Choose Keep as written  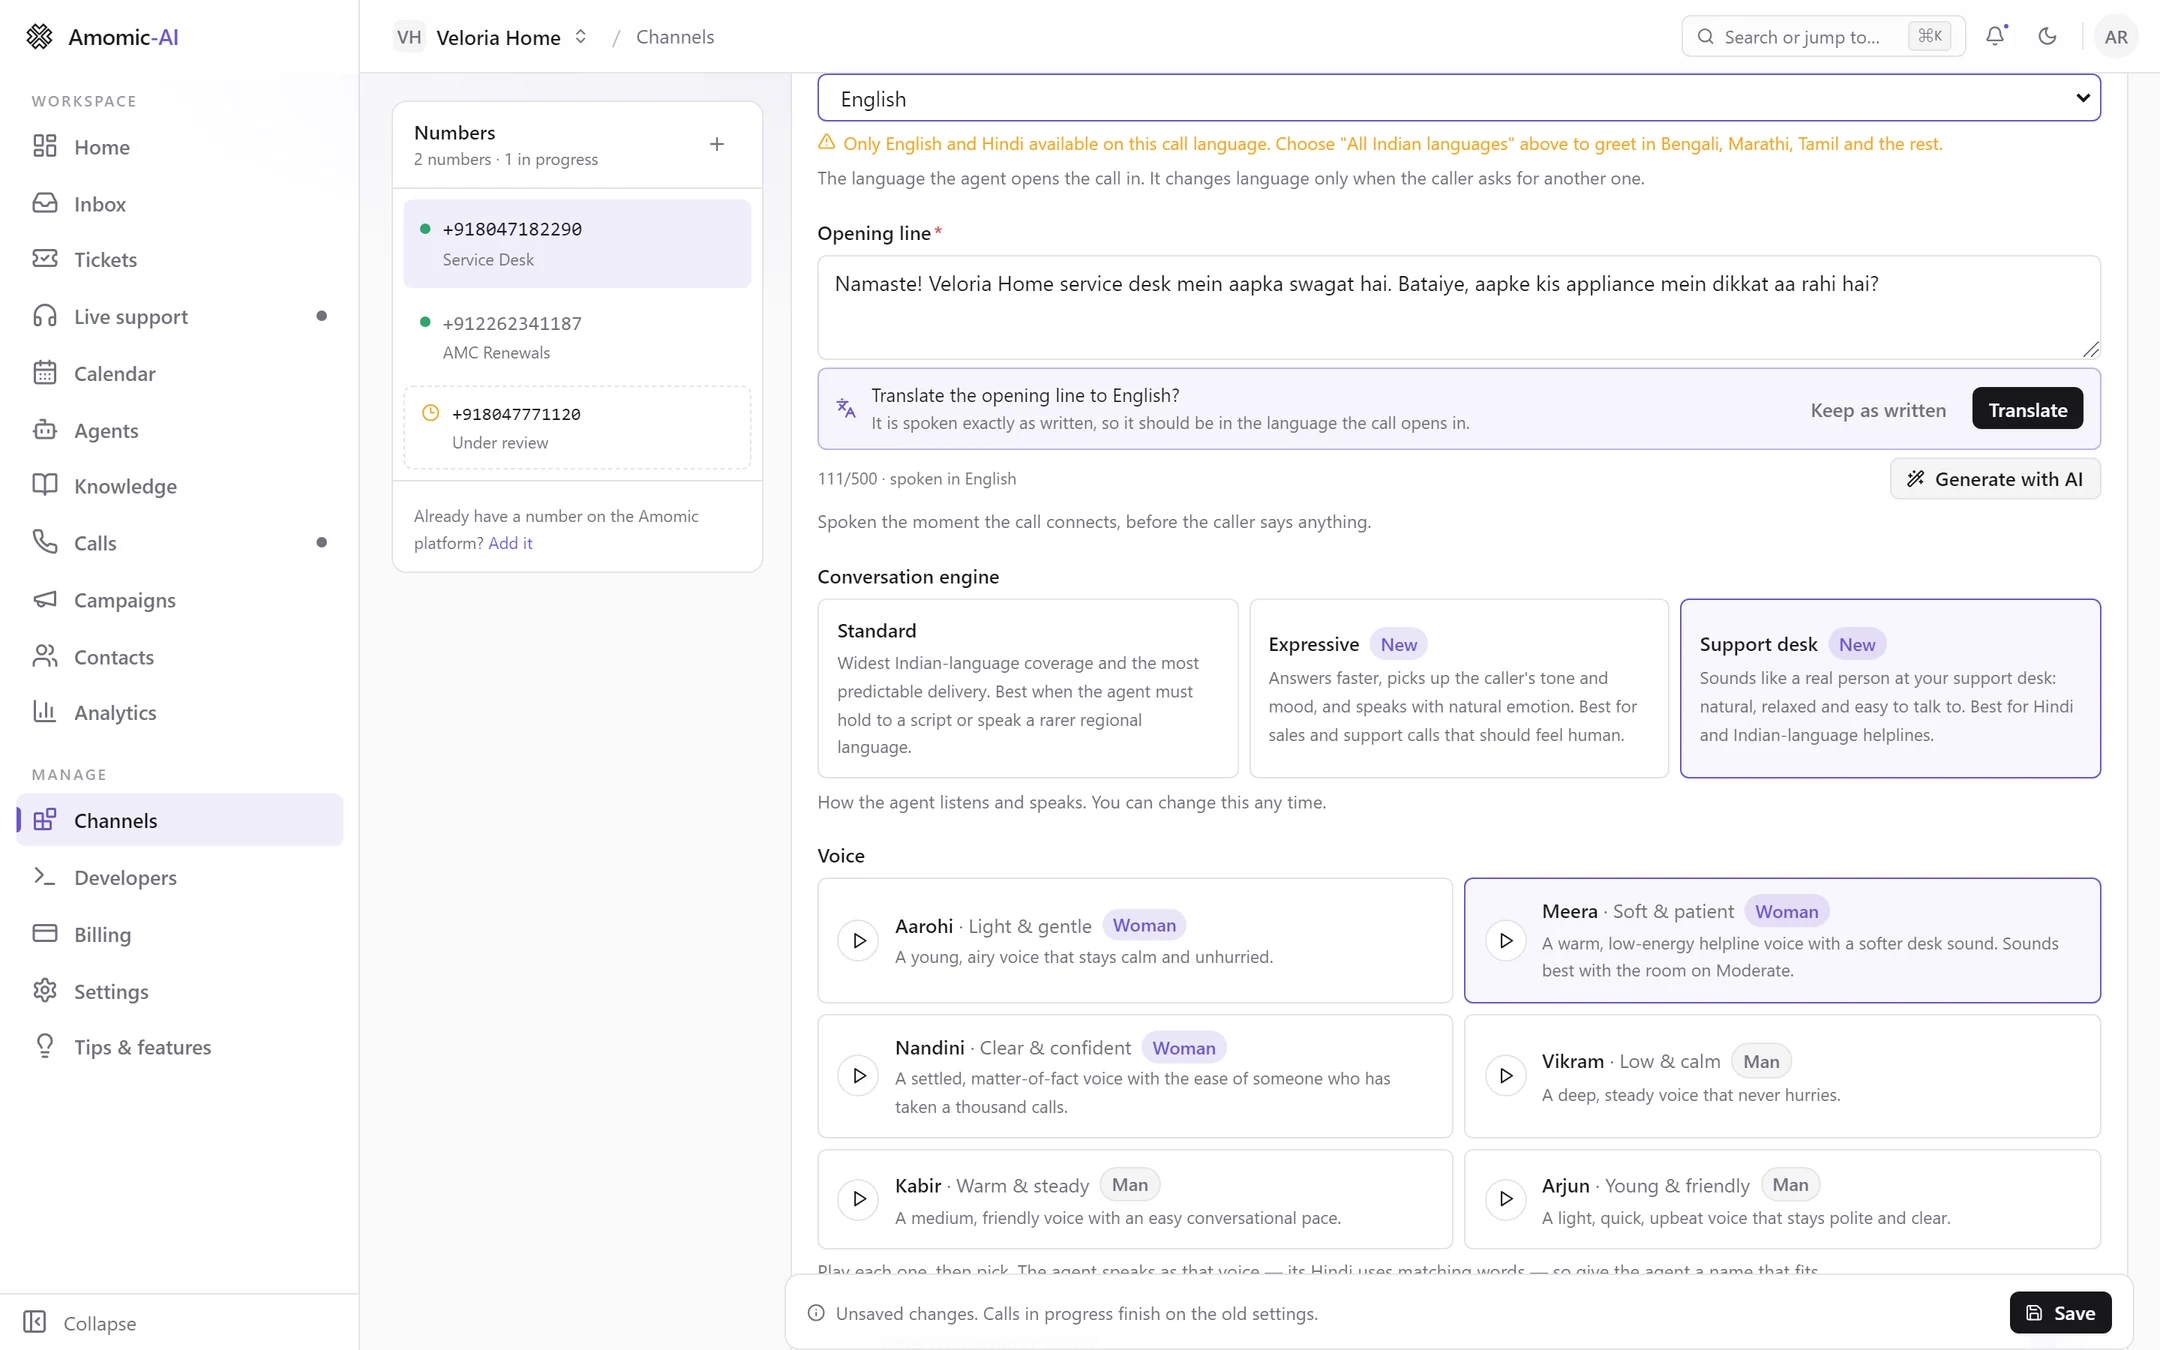(x=1878, y=410)
